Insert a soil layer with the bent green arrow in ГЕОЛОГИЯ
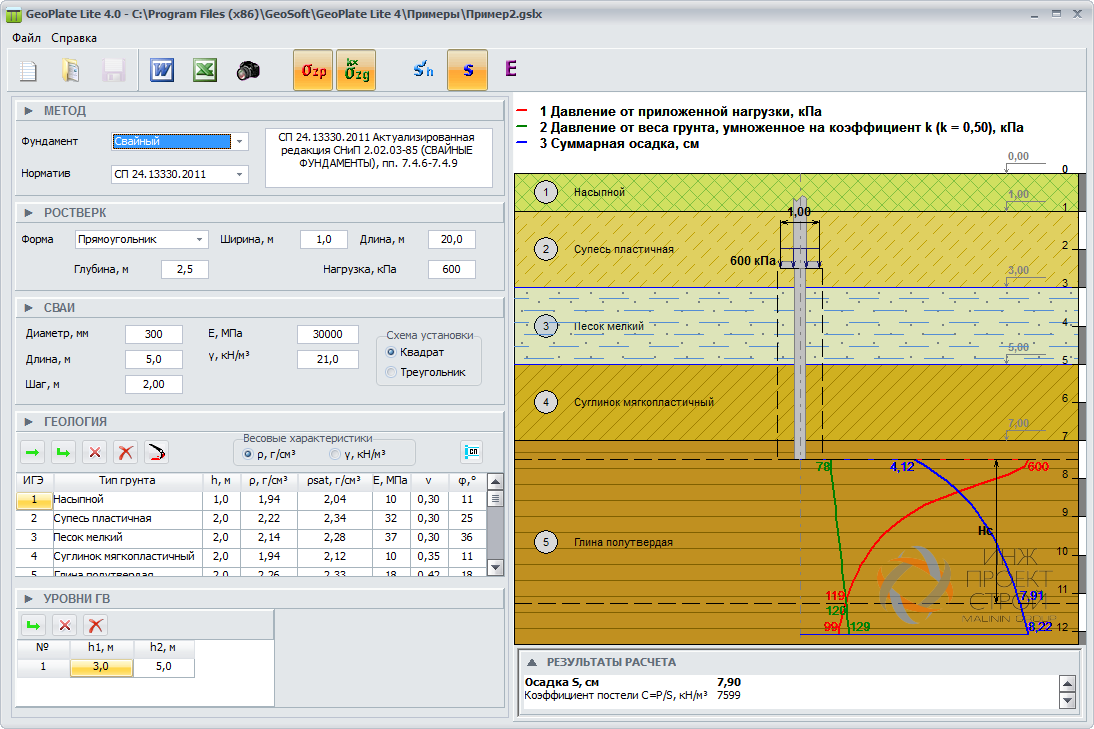This screenshot has width=1094, height=729. (x=63, y=453)
